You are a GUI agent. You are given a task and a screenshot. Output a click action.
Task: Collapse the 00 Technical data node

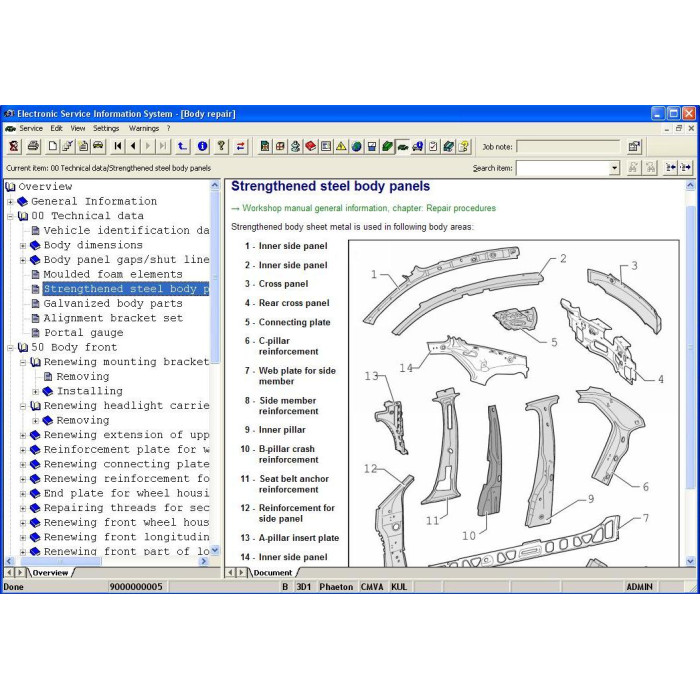[10, 217]
